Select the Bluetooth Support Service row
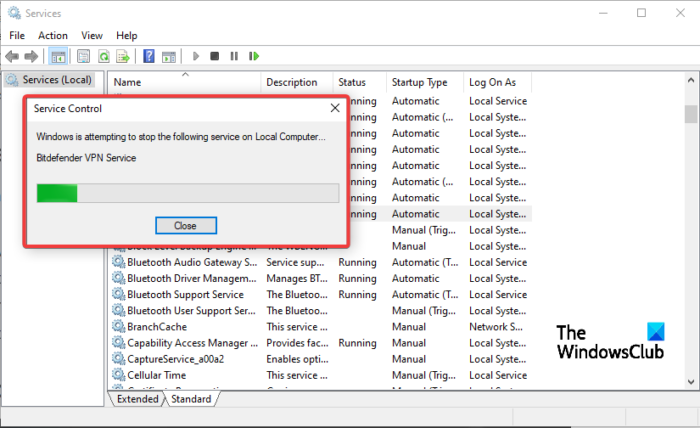Screen dimensions: 700x428 pos(185,295)
